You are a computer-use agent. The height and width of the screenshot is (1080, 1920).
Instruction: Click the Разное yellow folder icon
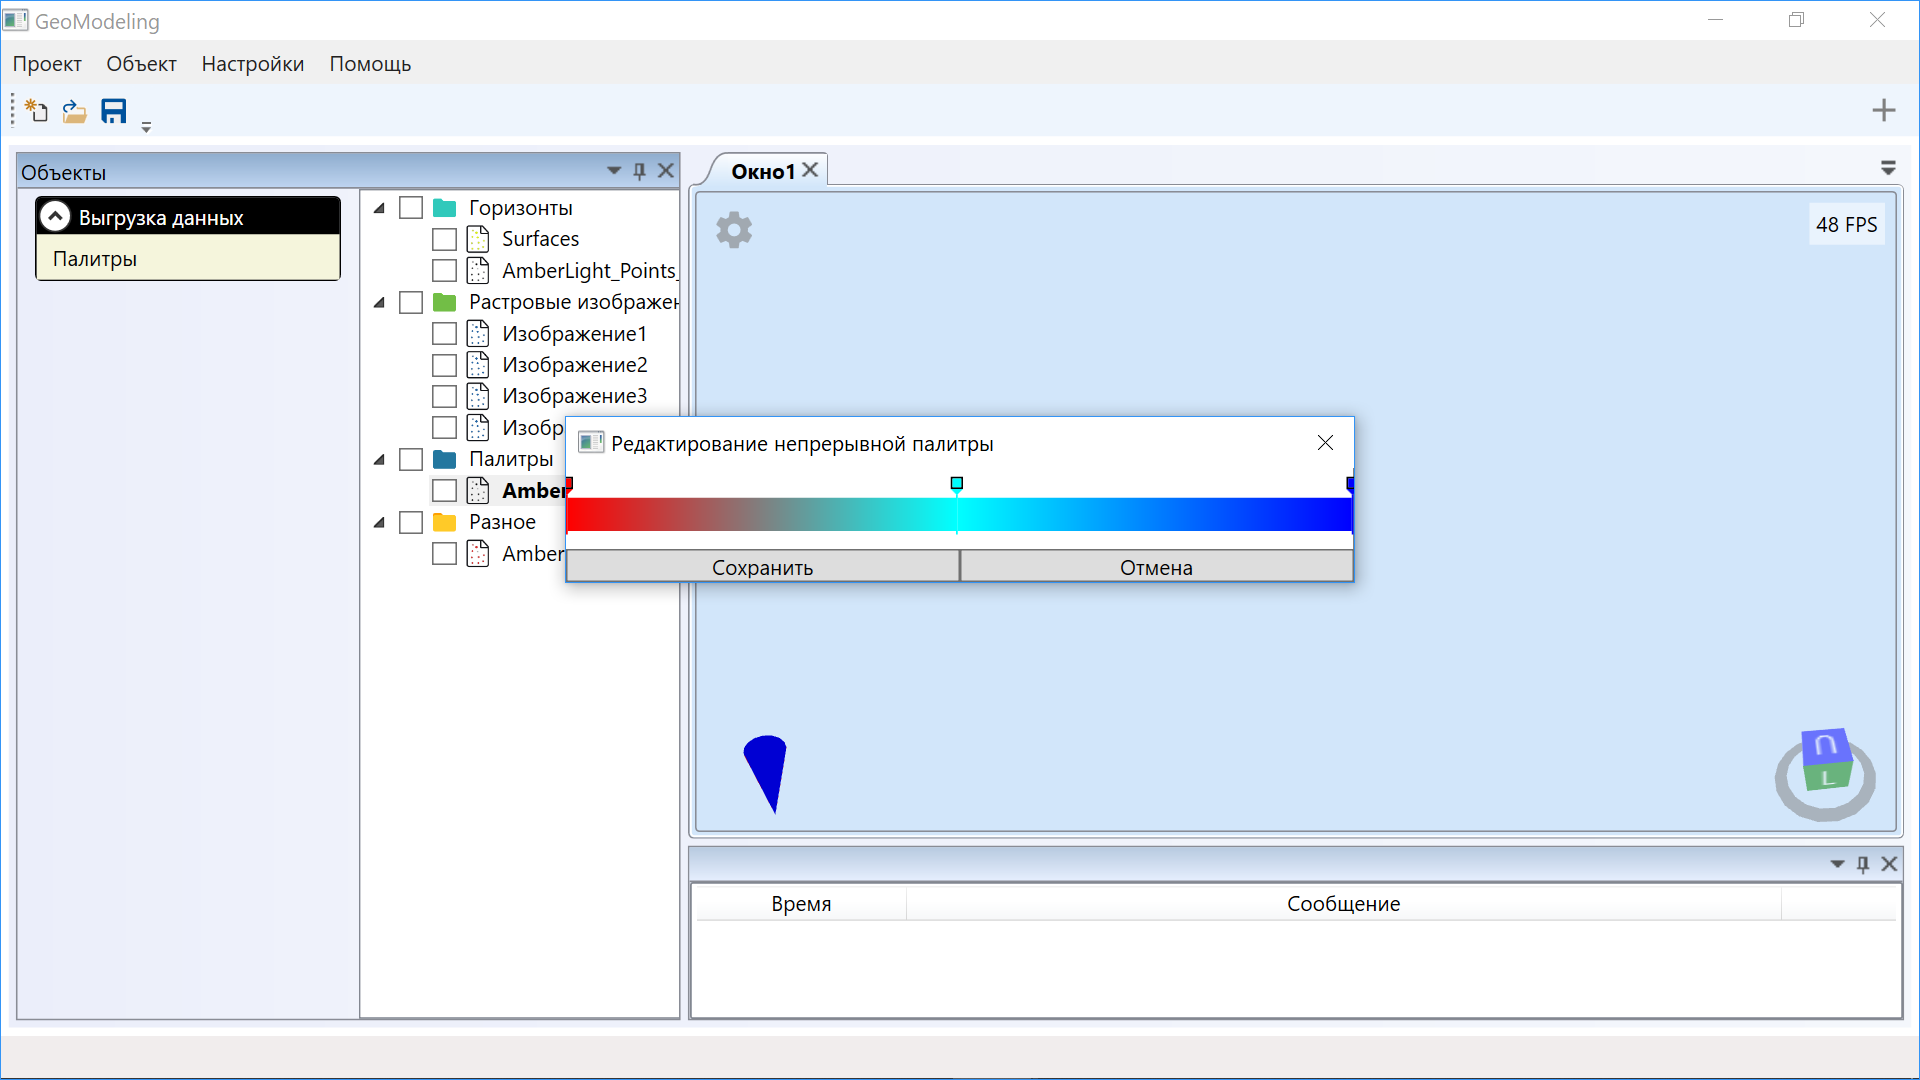point(445,522)
